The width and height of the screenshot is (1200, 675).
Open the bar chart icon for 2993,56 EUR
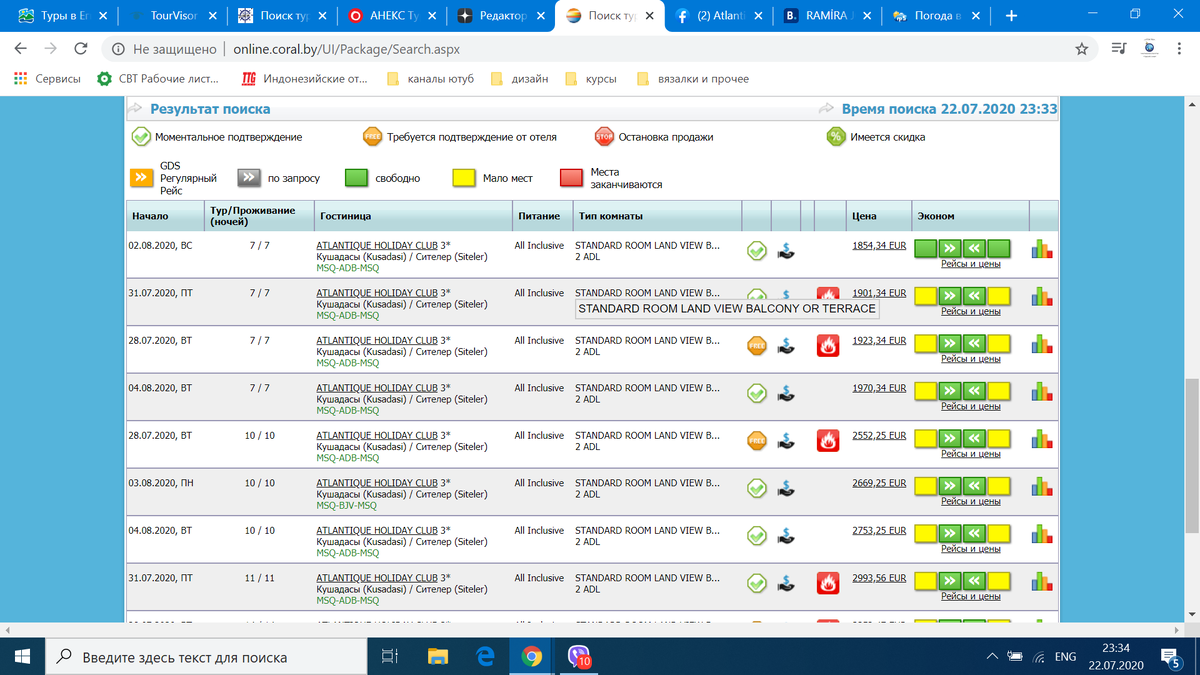pyautogui.click(x=1043, y=582)
